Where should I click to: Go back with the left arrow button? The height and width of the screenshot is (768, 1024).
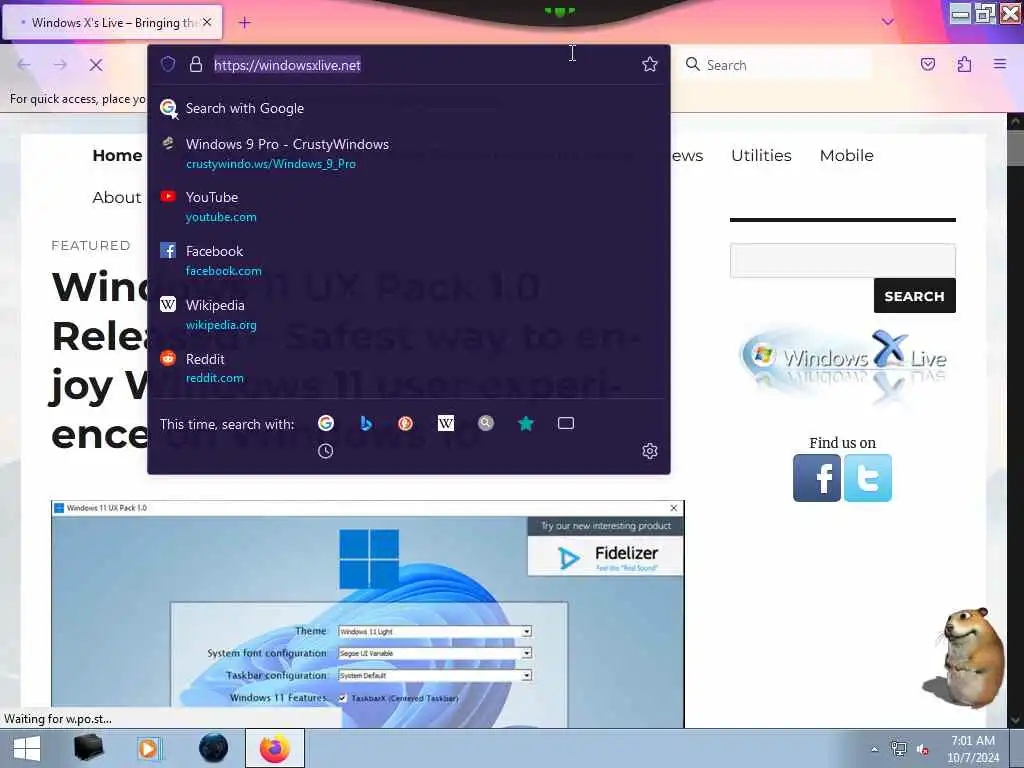(24, 65)
